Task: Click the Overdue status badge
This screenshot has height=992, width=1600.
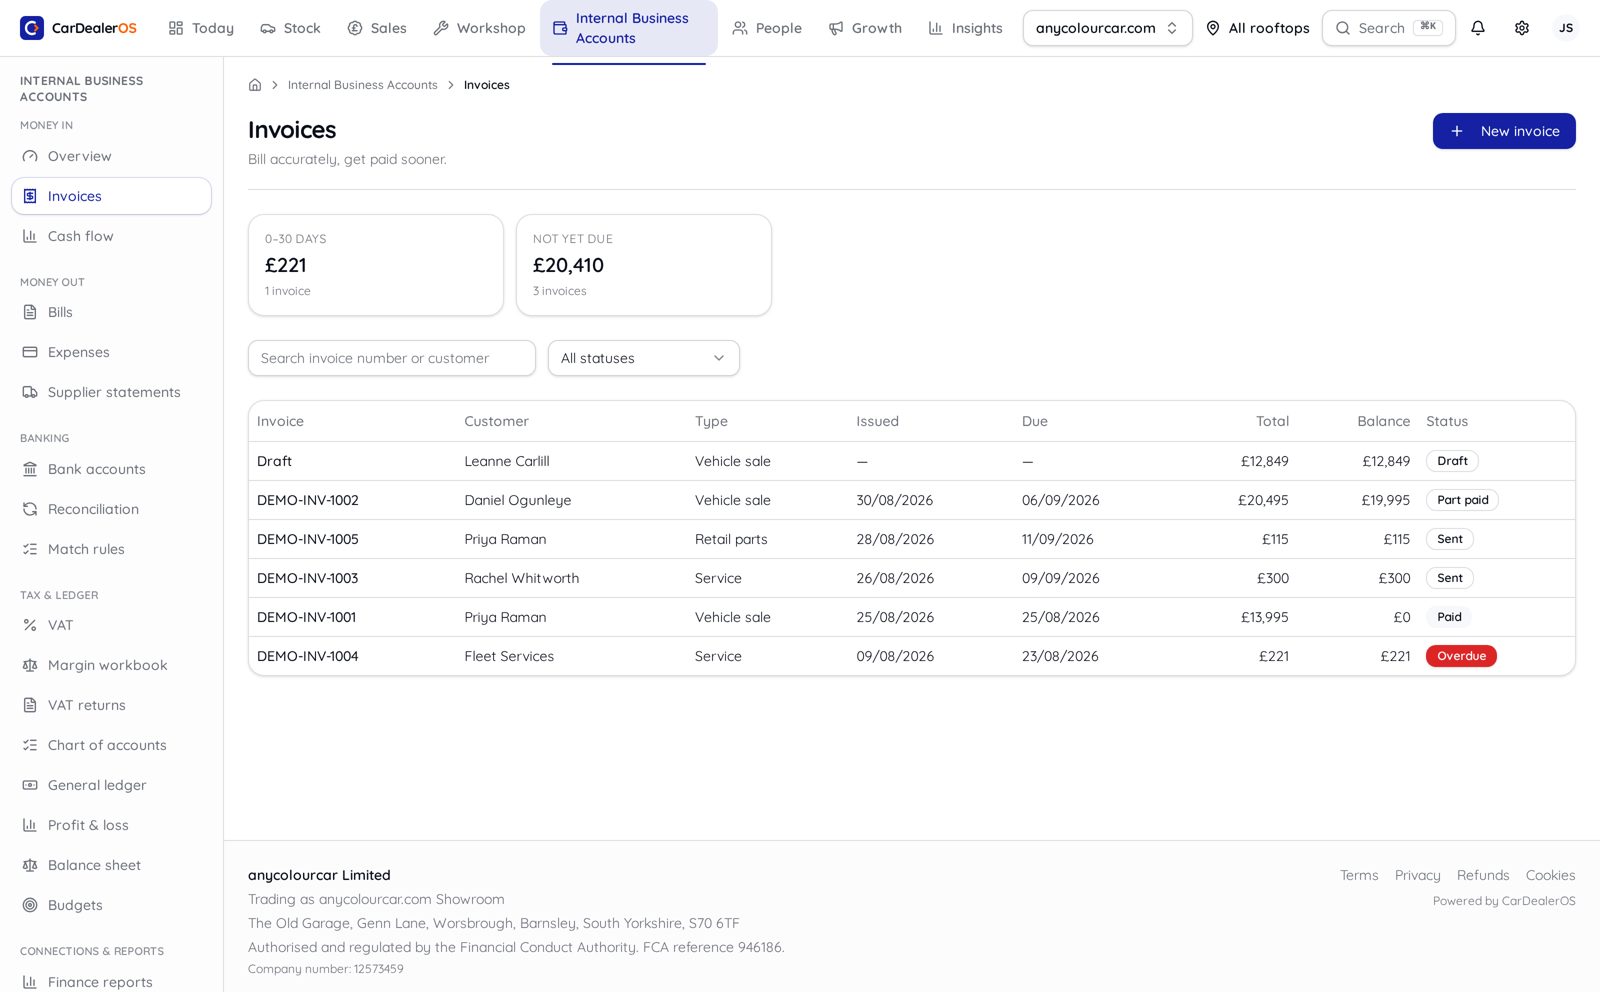Action: tap(1461, 656)
